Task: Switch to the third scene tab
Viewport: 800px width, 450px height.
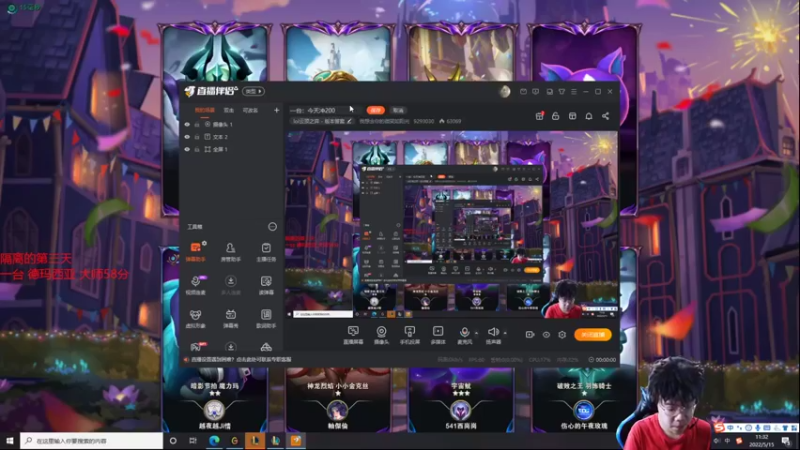Action: (250, 110)
